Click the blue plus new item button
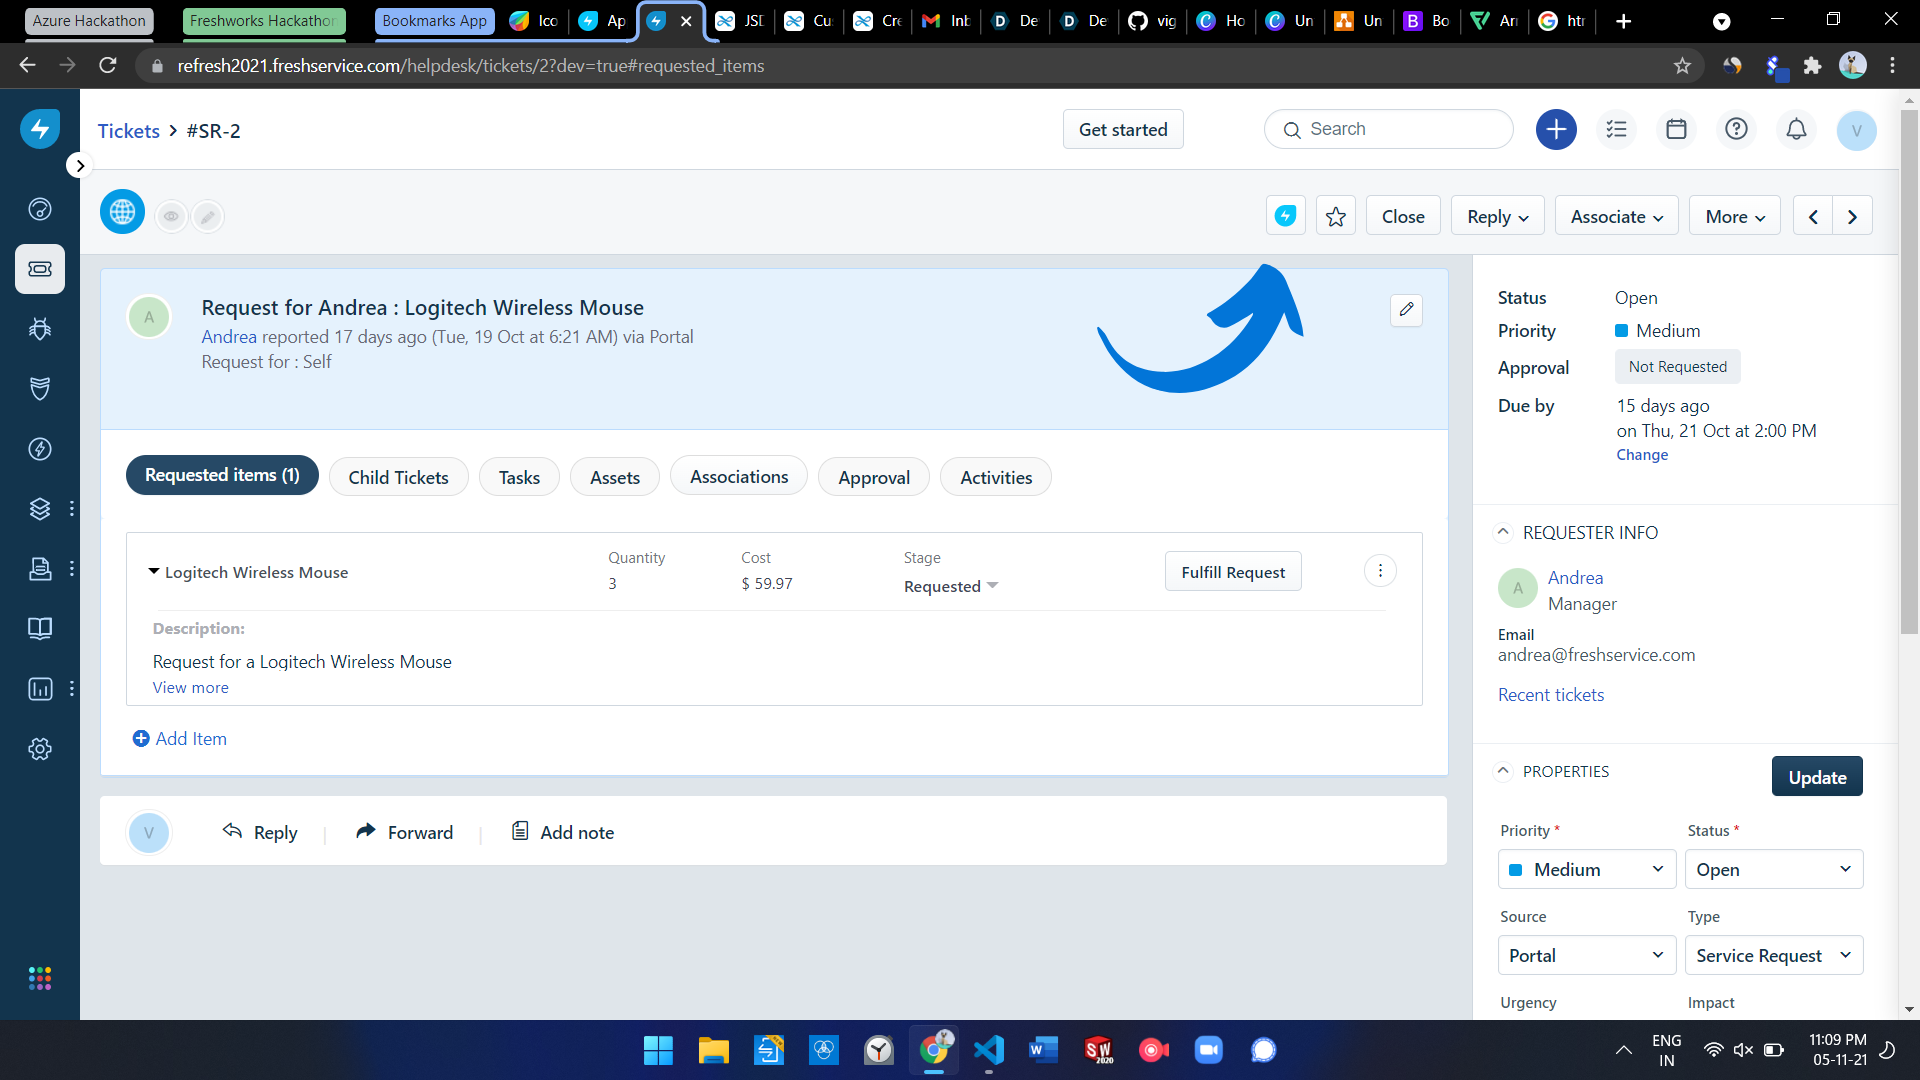Screen dimensions: 1920x1080 pyautogui.click(x=1556, y=129)
